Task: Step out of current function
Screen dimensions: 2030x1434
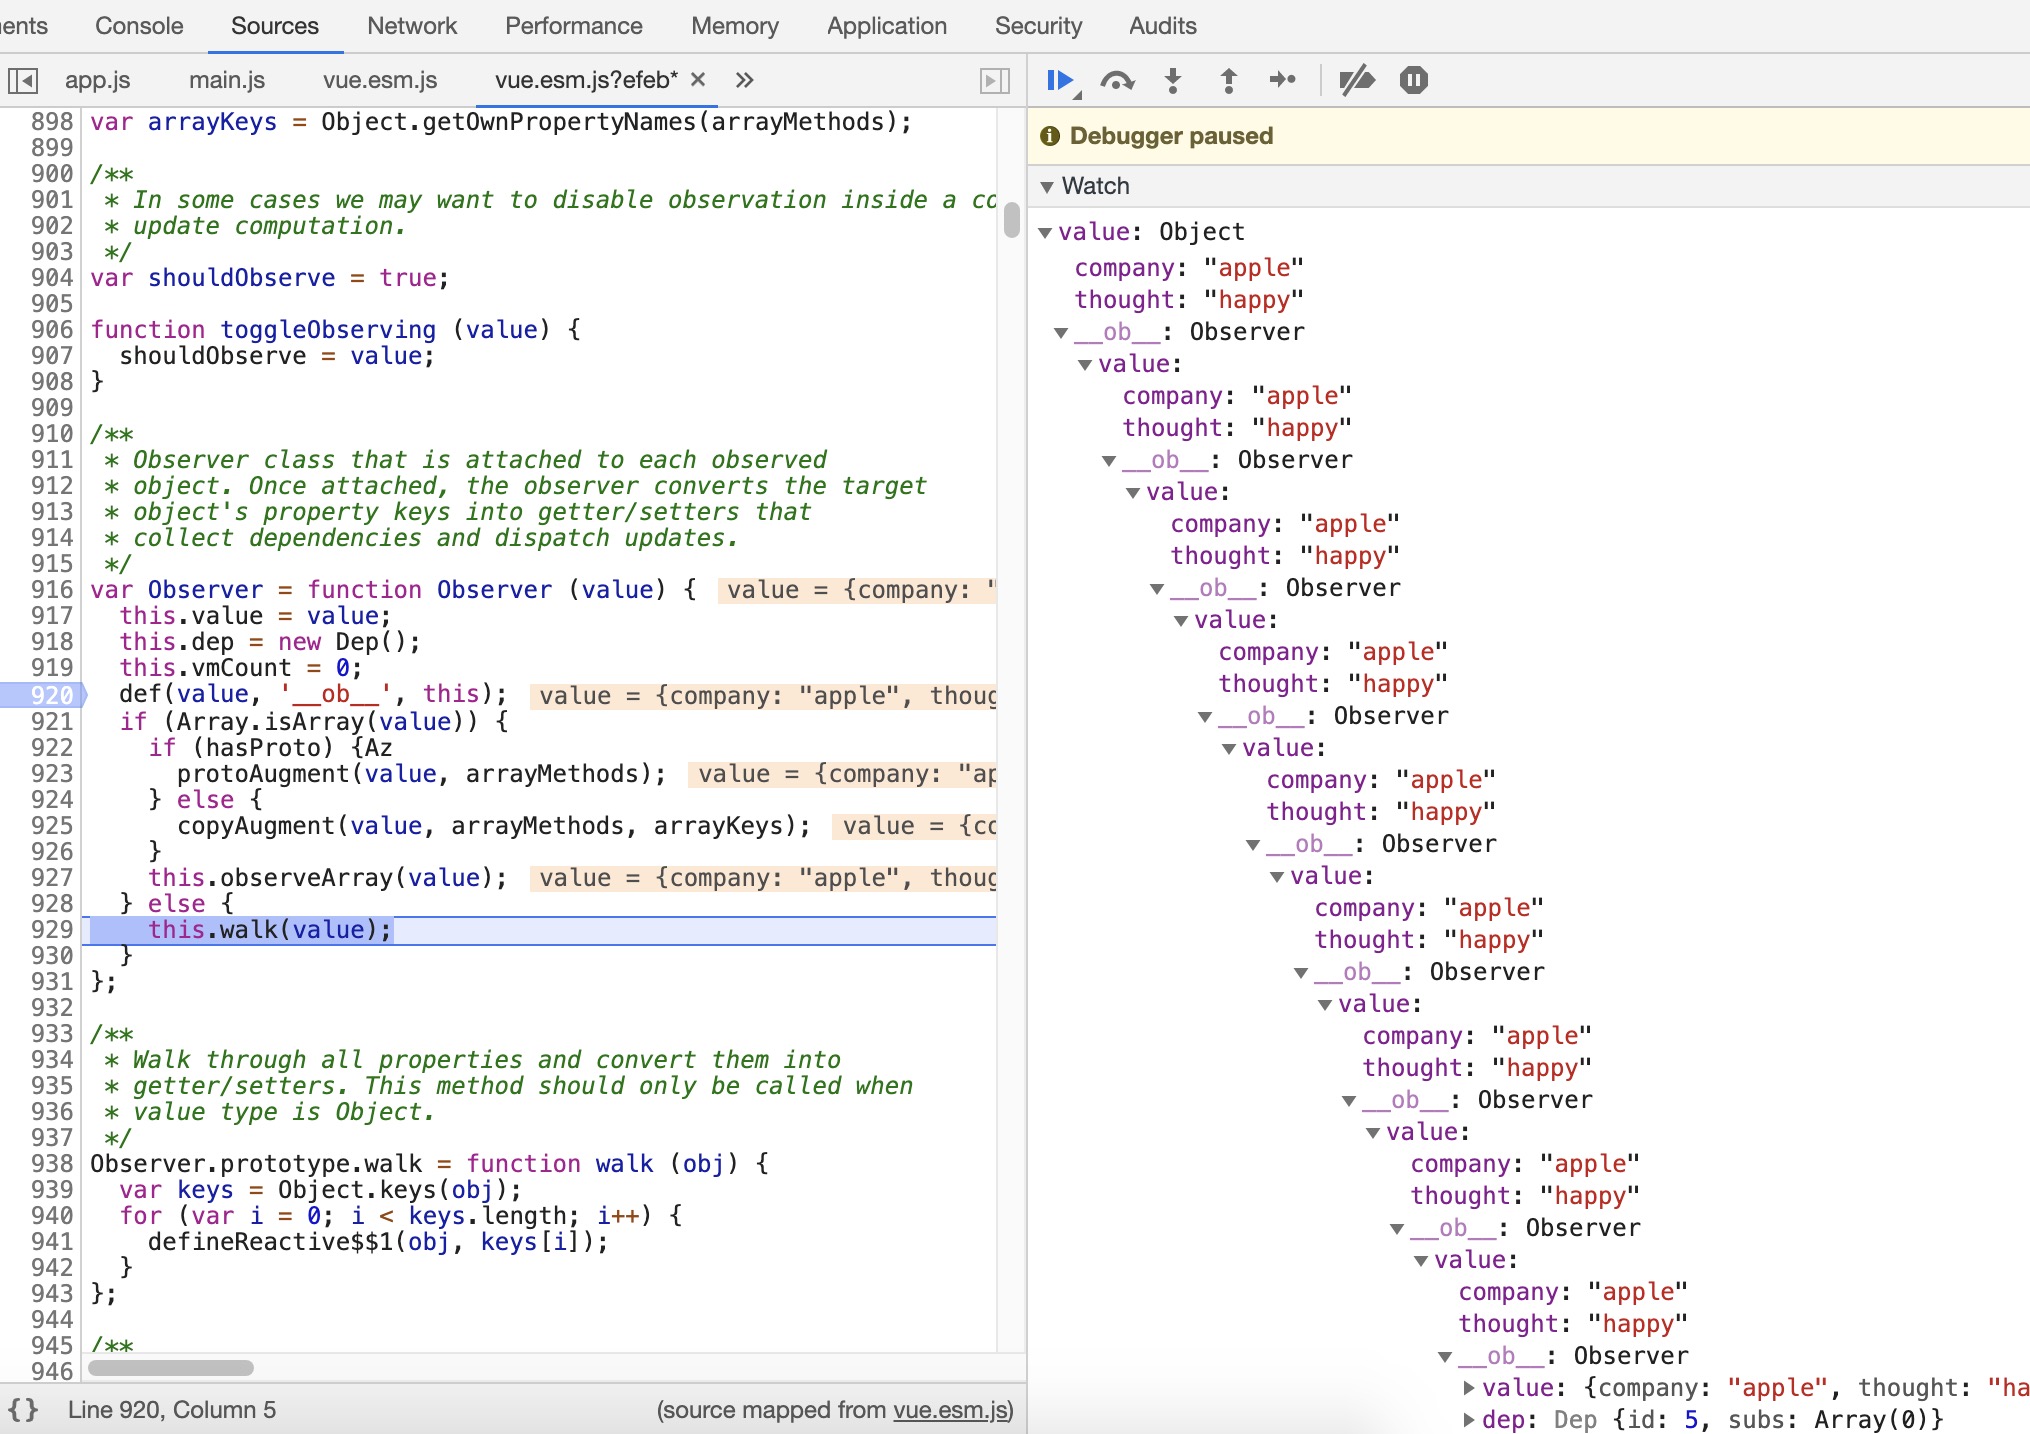Action: coord(1229,80)
